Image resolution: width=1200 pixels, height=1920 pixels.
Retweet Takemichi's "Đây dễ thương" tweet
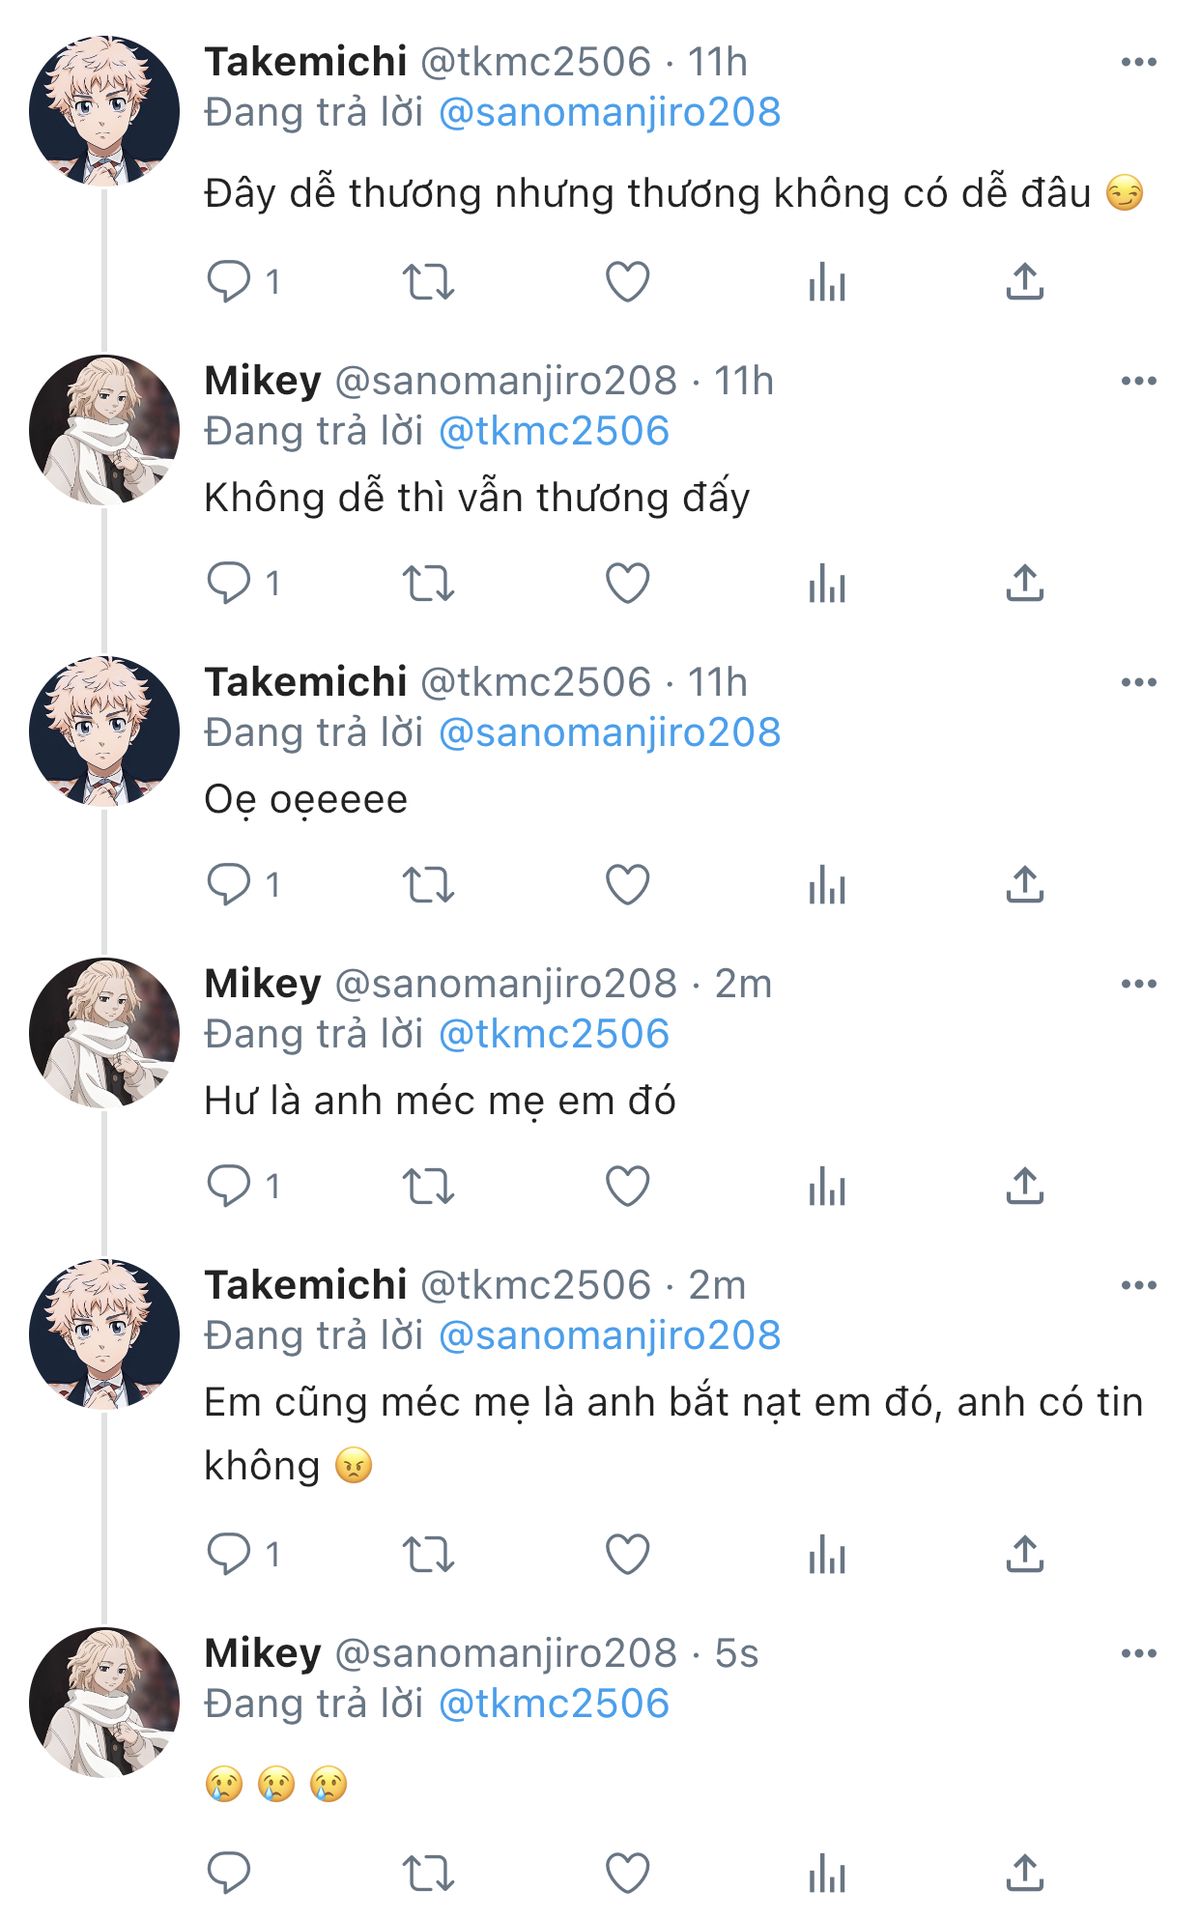428,282
